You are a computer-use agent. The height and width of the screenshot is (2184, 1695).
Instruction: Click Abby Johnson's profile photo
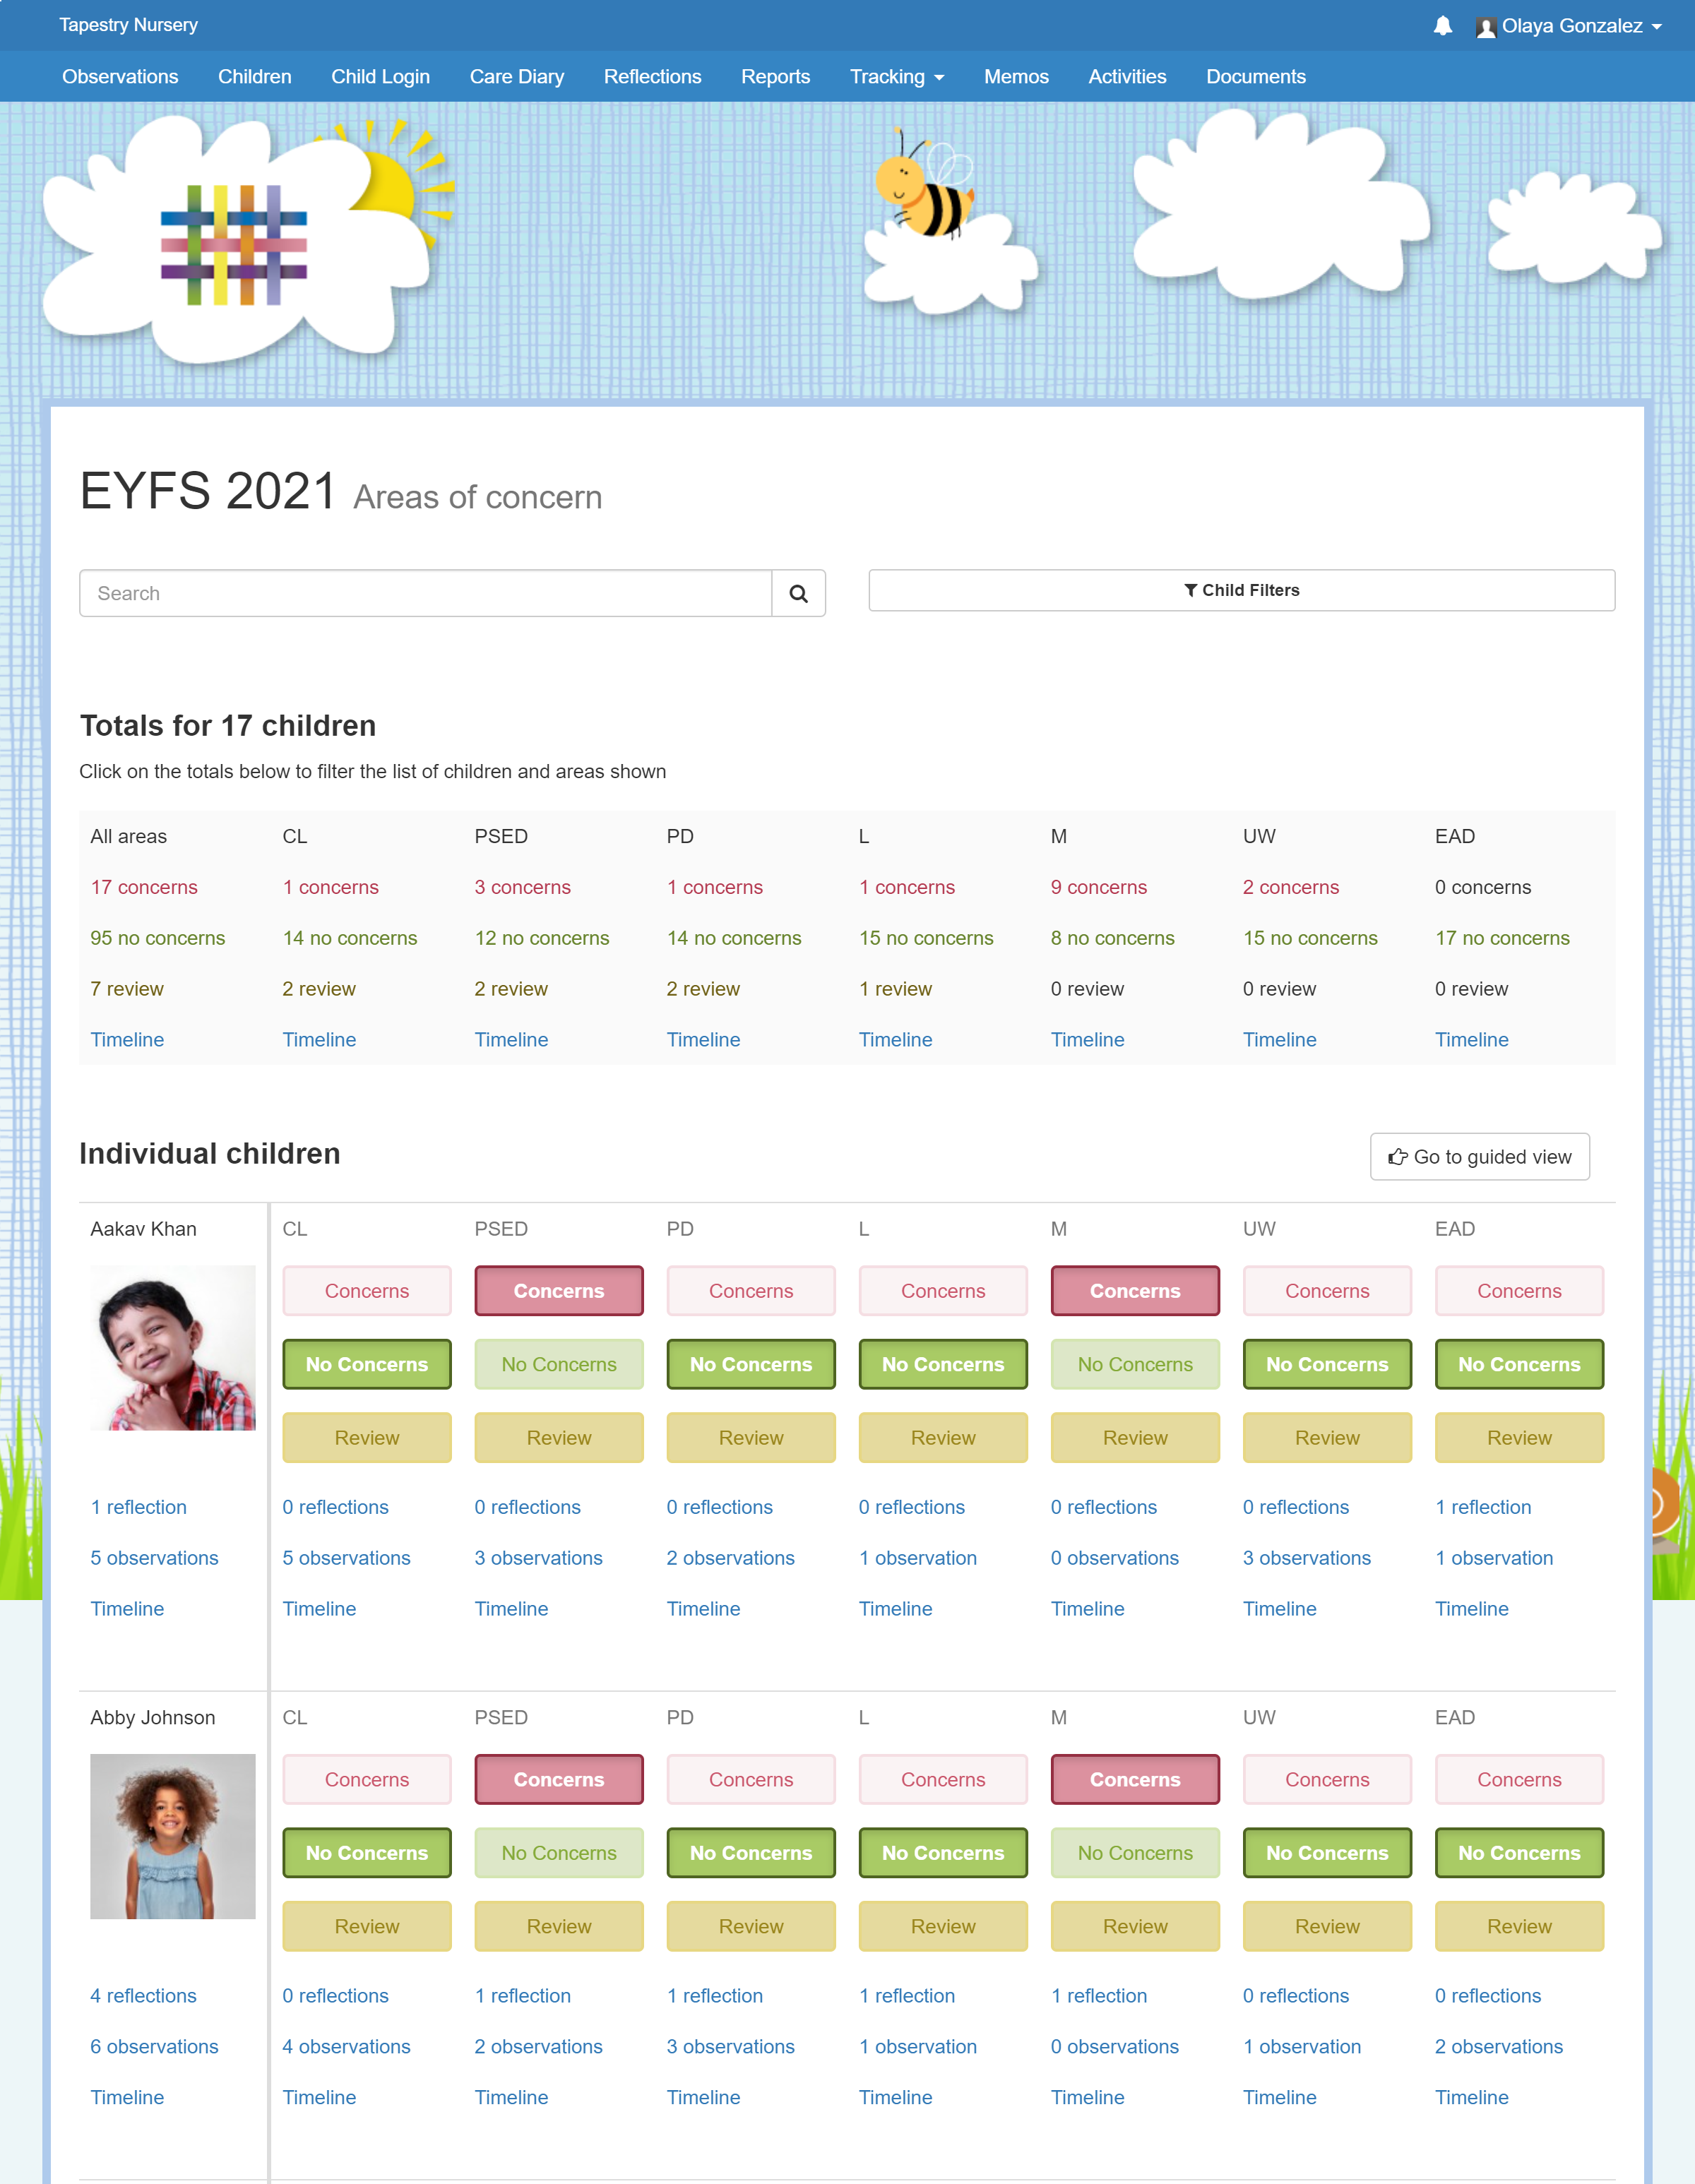tap(172, 1836)
